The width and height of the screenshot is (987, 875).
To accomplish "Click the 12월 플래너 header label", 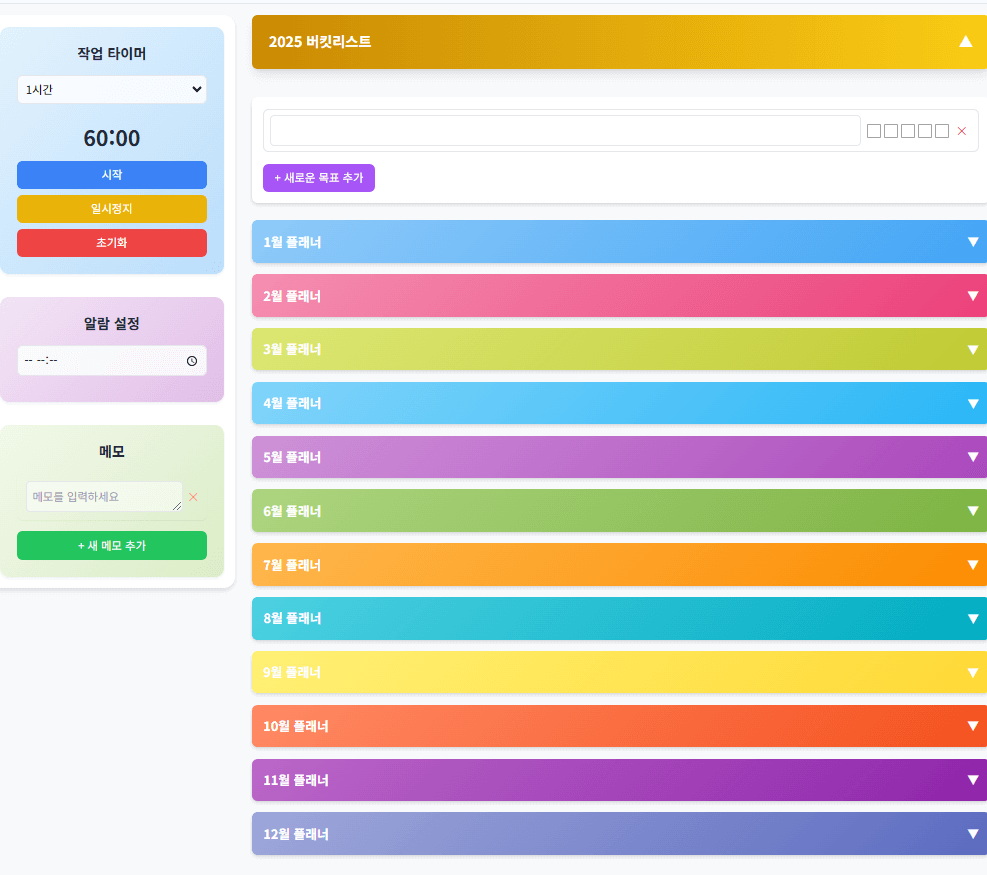I will 296,834.
